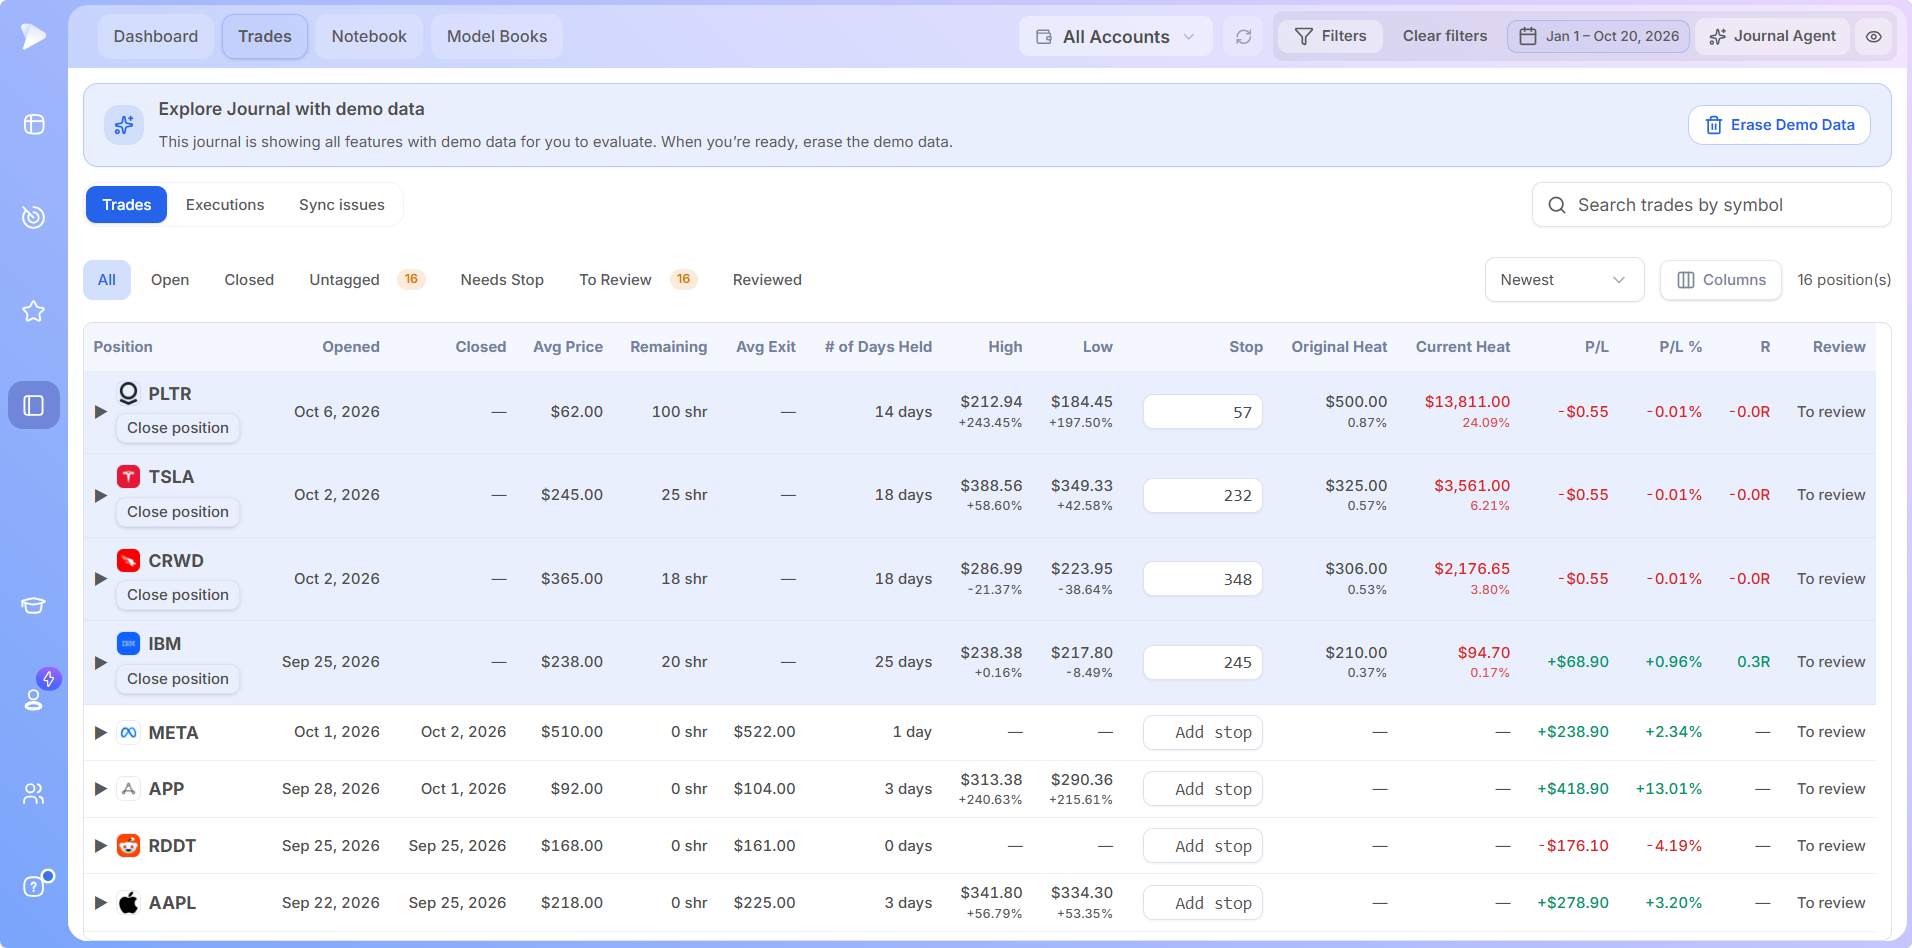1912x948 pixels.
Task: Toggle the eye visibility icon in header
Action: pyautogui.click(x=1873, y=37)
